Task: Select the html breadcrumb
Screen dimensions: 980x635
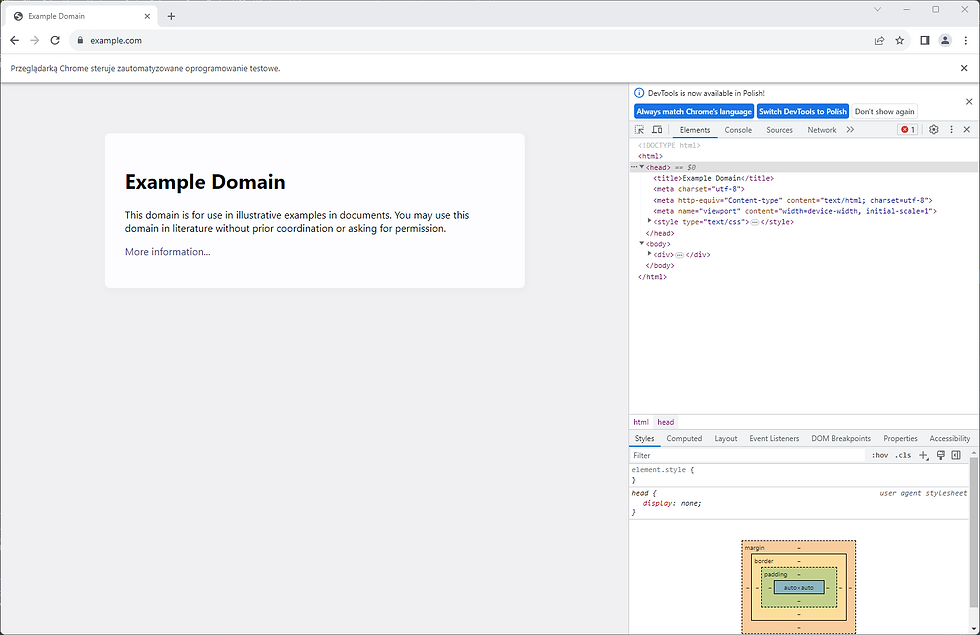Action: 641,422
